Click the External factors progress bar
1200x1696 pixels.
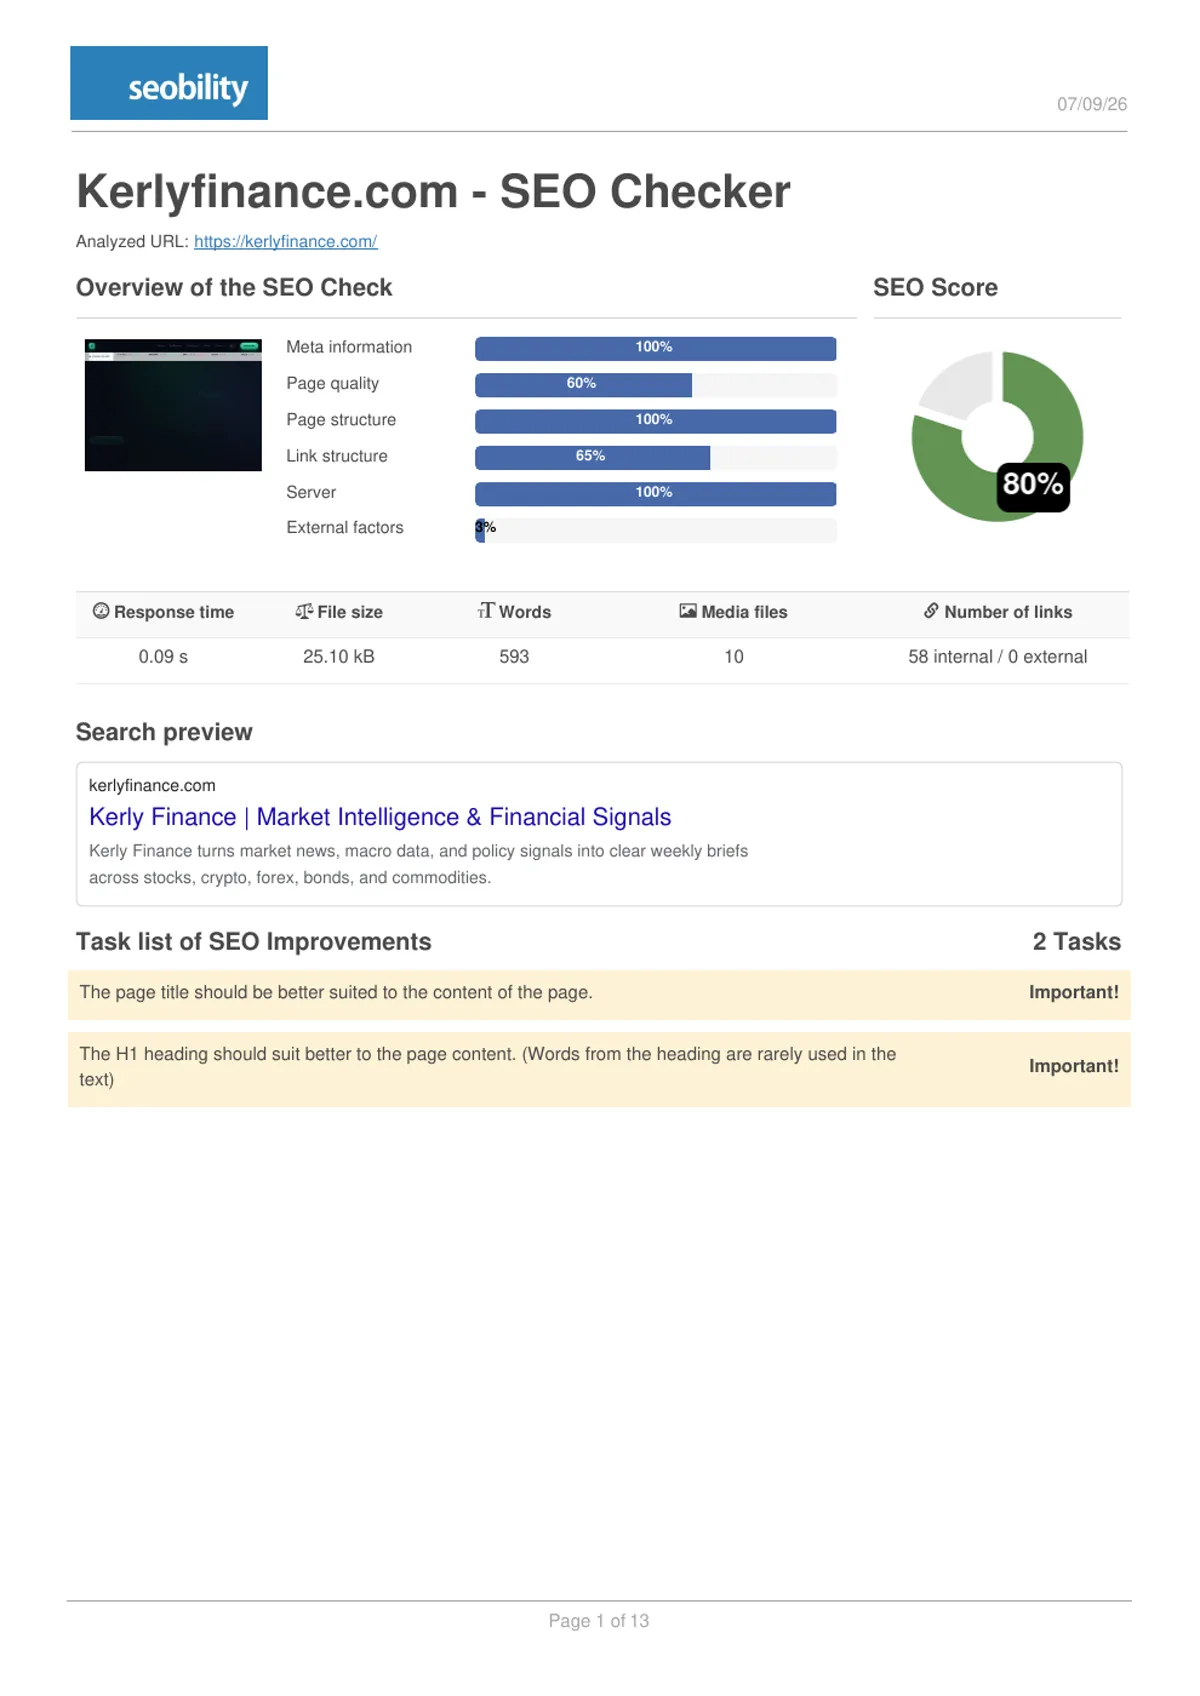click(x=655, y=530)
